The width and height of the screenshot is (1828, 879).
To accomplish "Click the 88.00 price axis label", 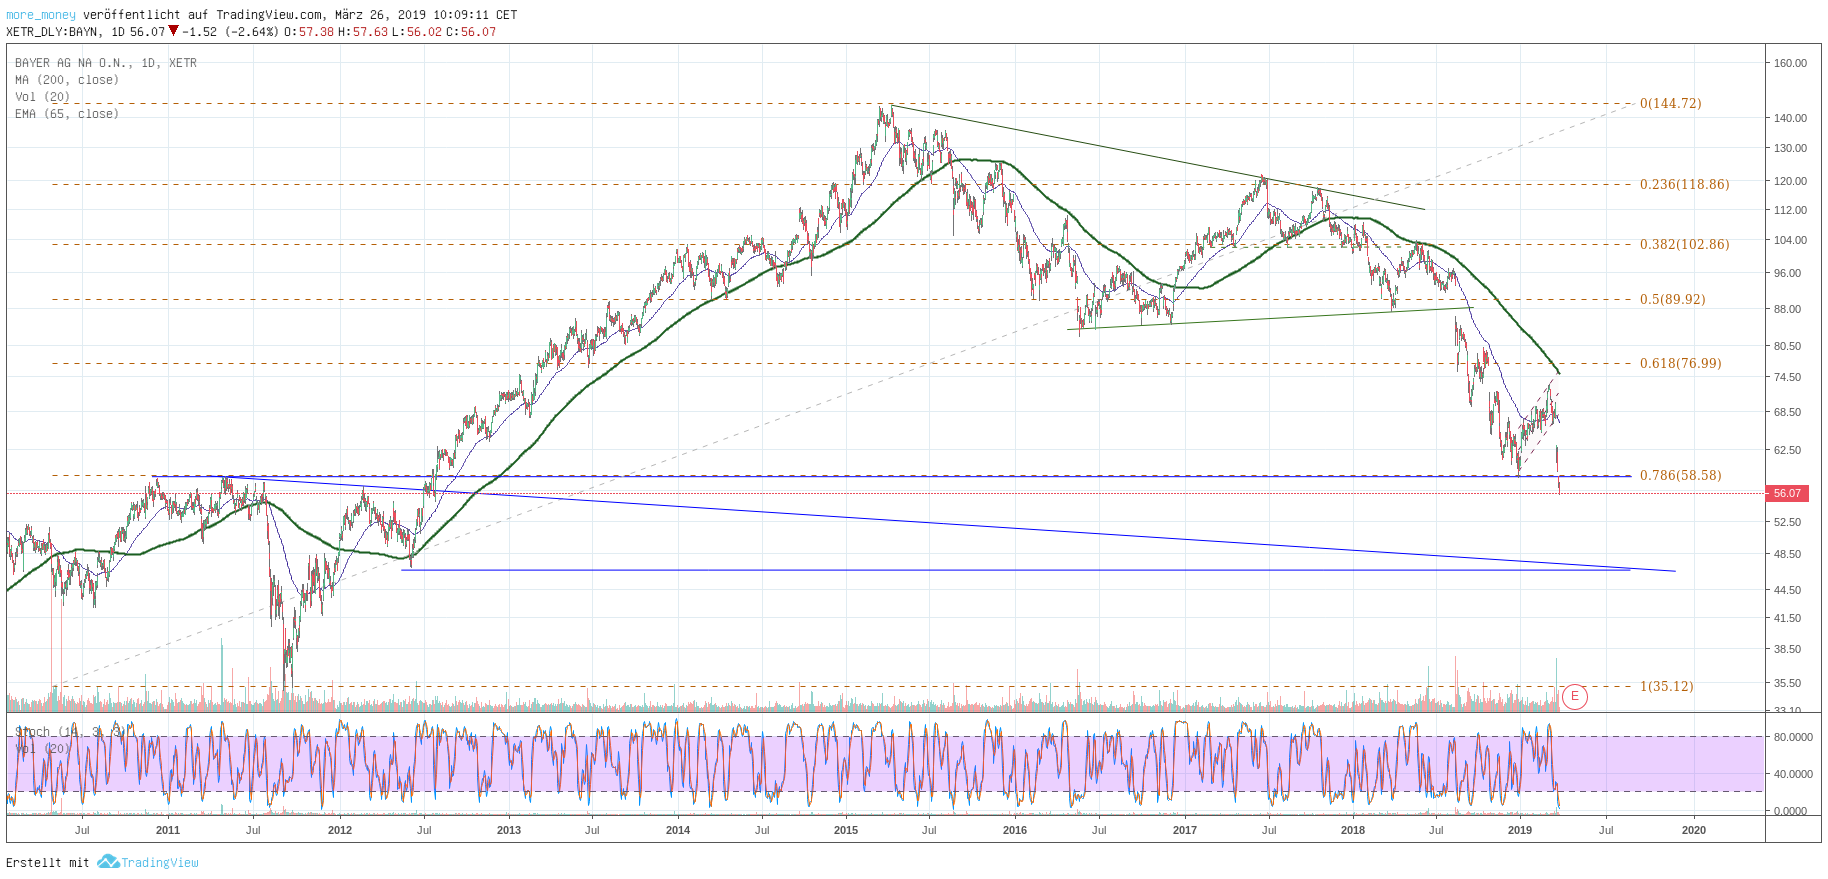I will (x=1787, y=309).
